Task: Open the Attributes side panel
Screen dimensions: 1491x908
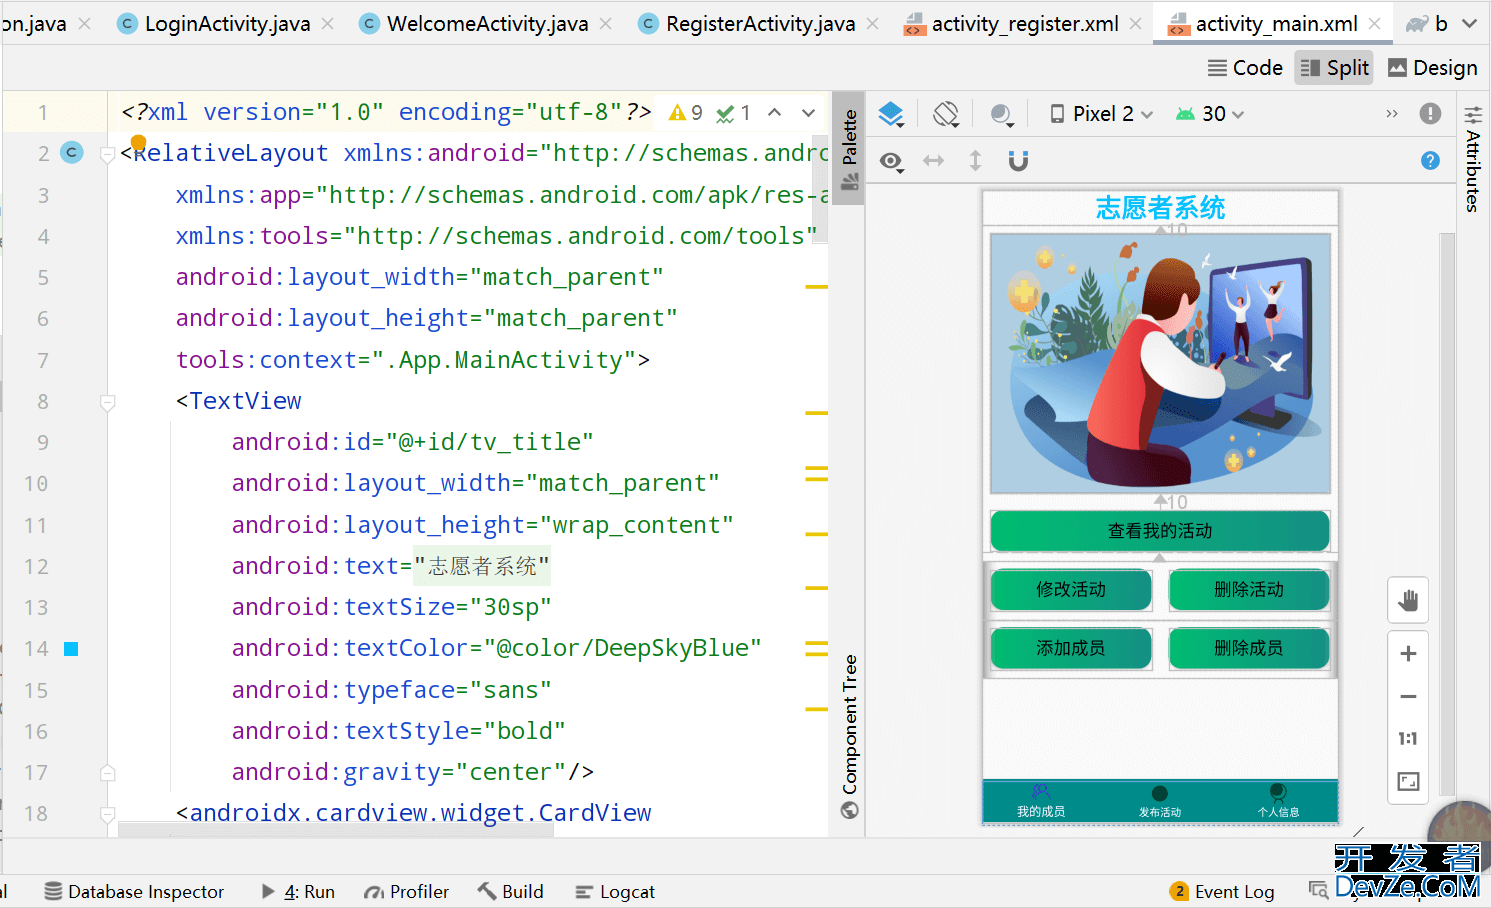Action: pyautogui.click(x=1472, y=158)
